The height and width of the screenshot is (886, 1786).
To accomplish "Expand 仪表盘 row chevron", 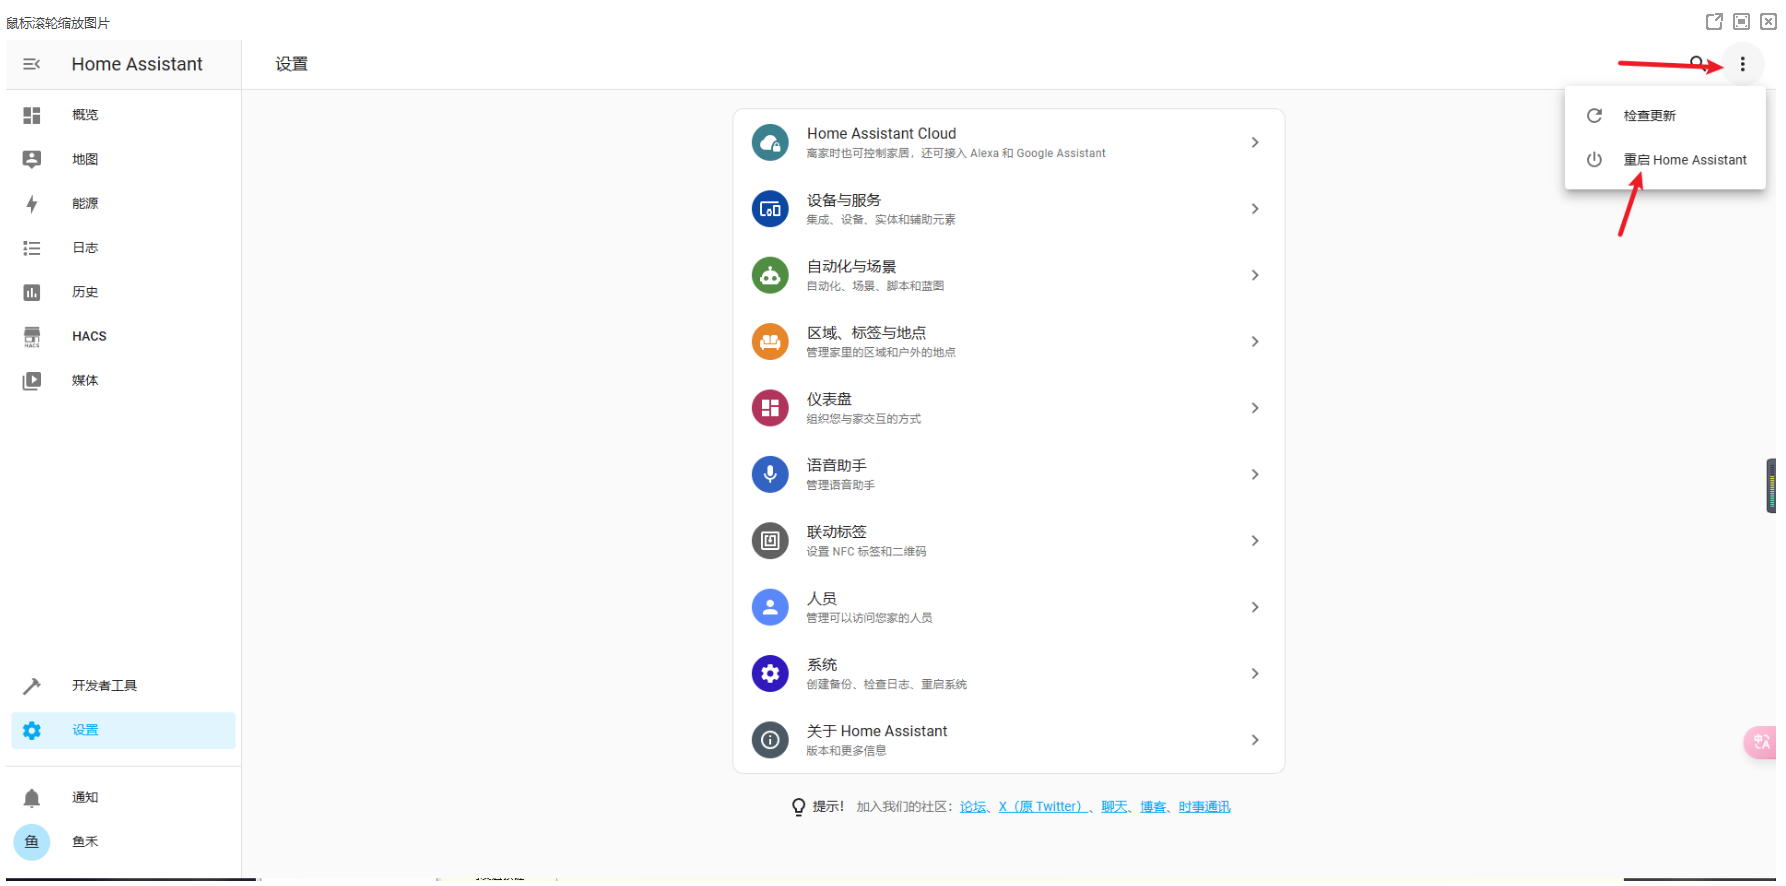I will pos(1255,408).
